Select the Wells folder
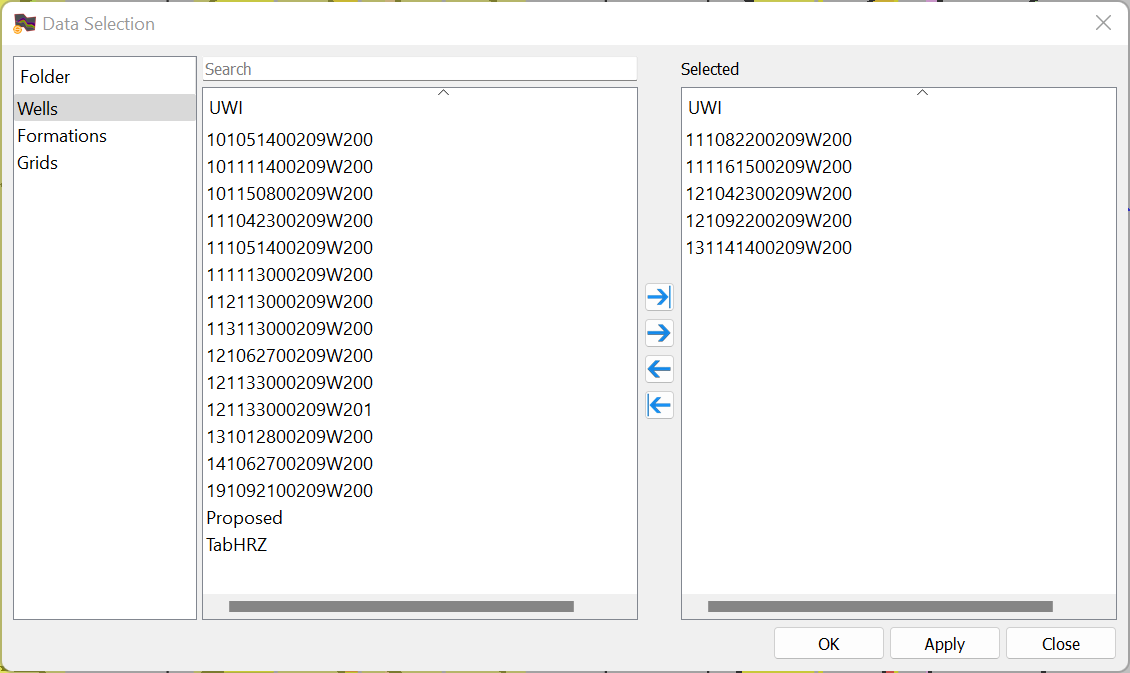 [37, 108]
